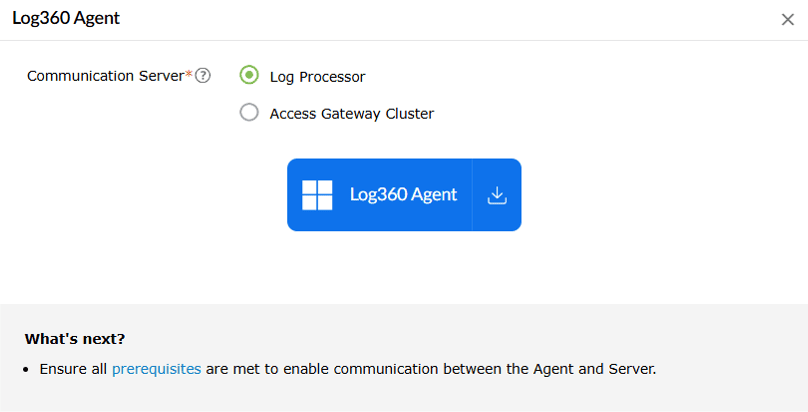
Task: Click the Communication Server field label
Action: 105,76
